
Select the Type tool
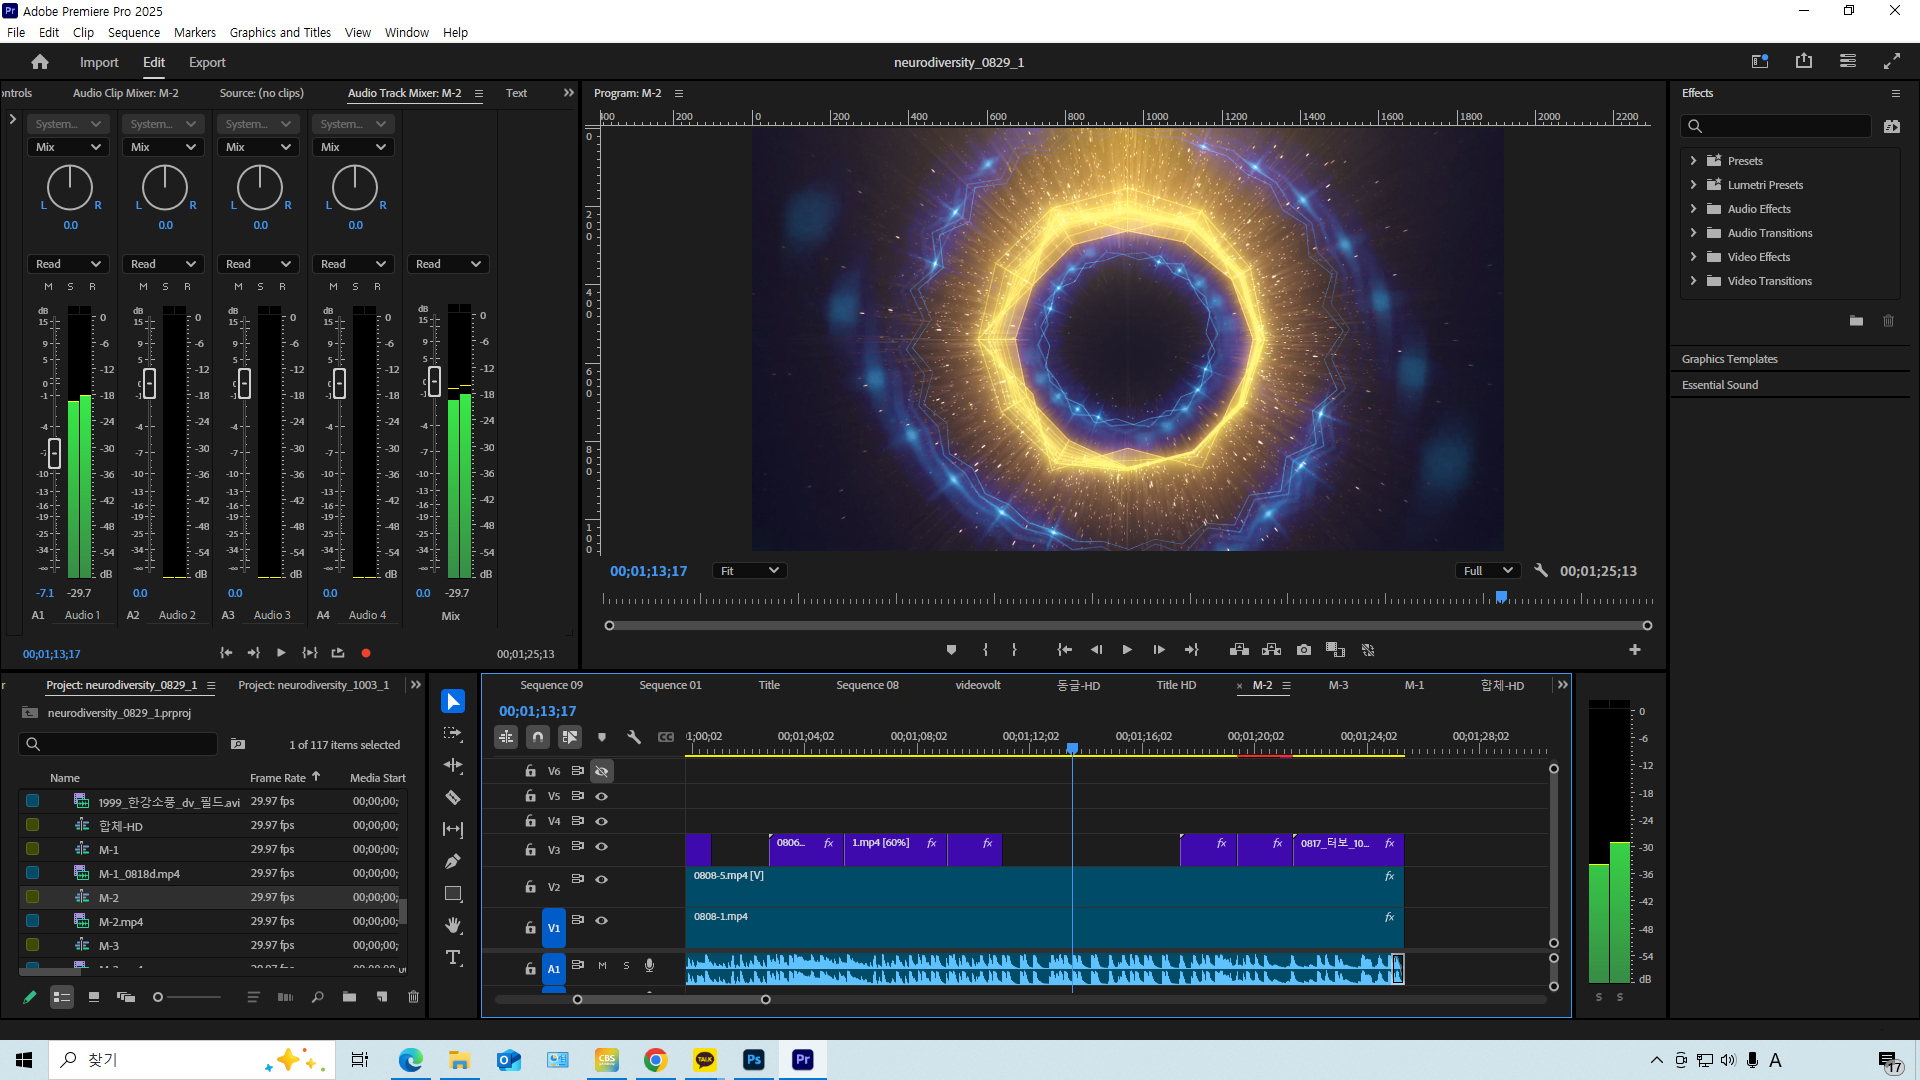point(453,957)
